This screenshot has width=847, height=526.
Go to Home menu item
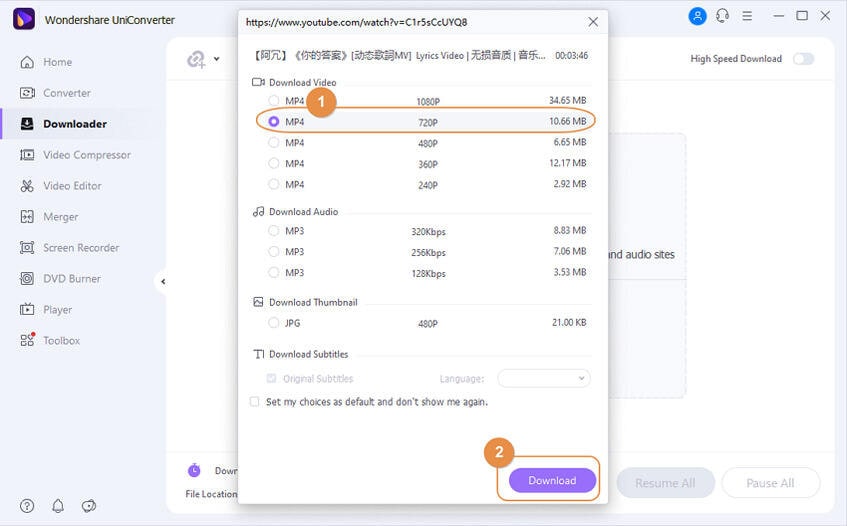58,62
